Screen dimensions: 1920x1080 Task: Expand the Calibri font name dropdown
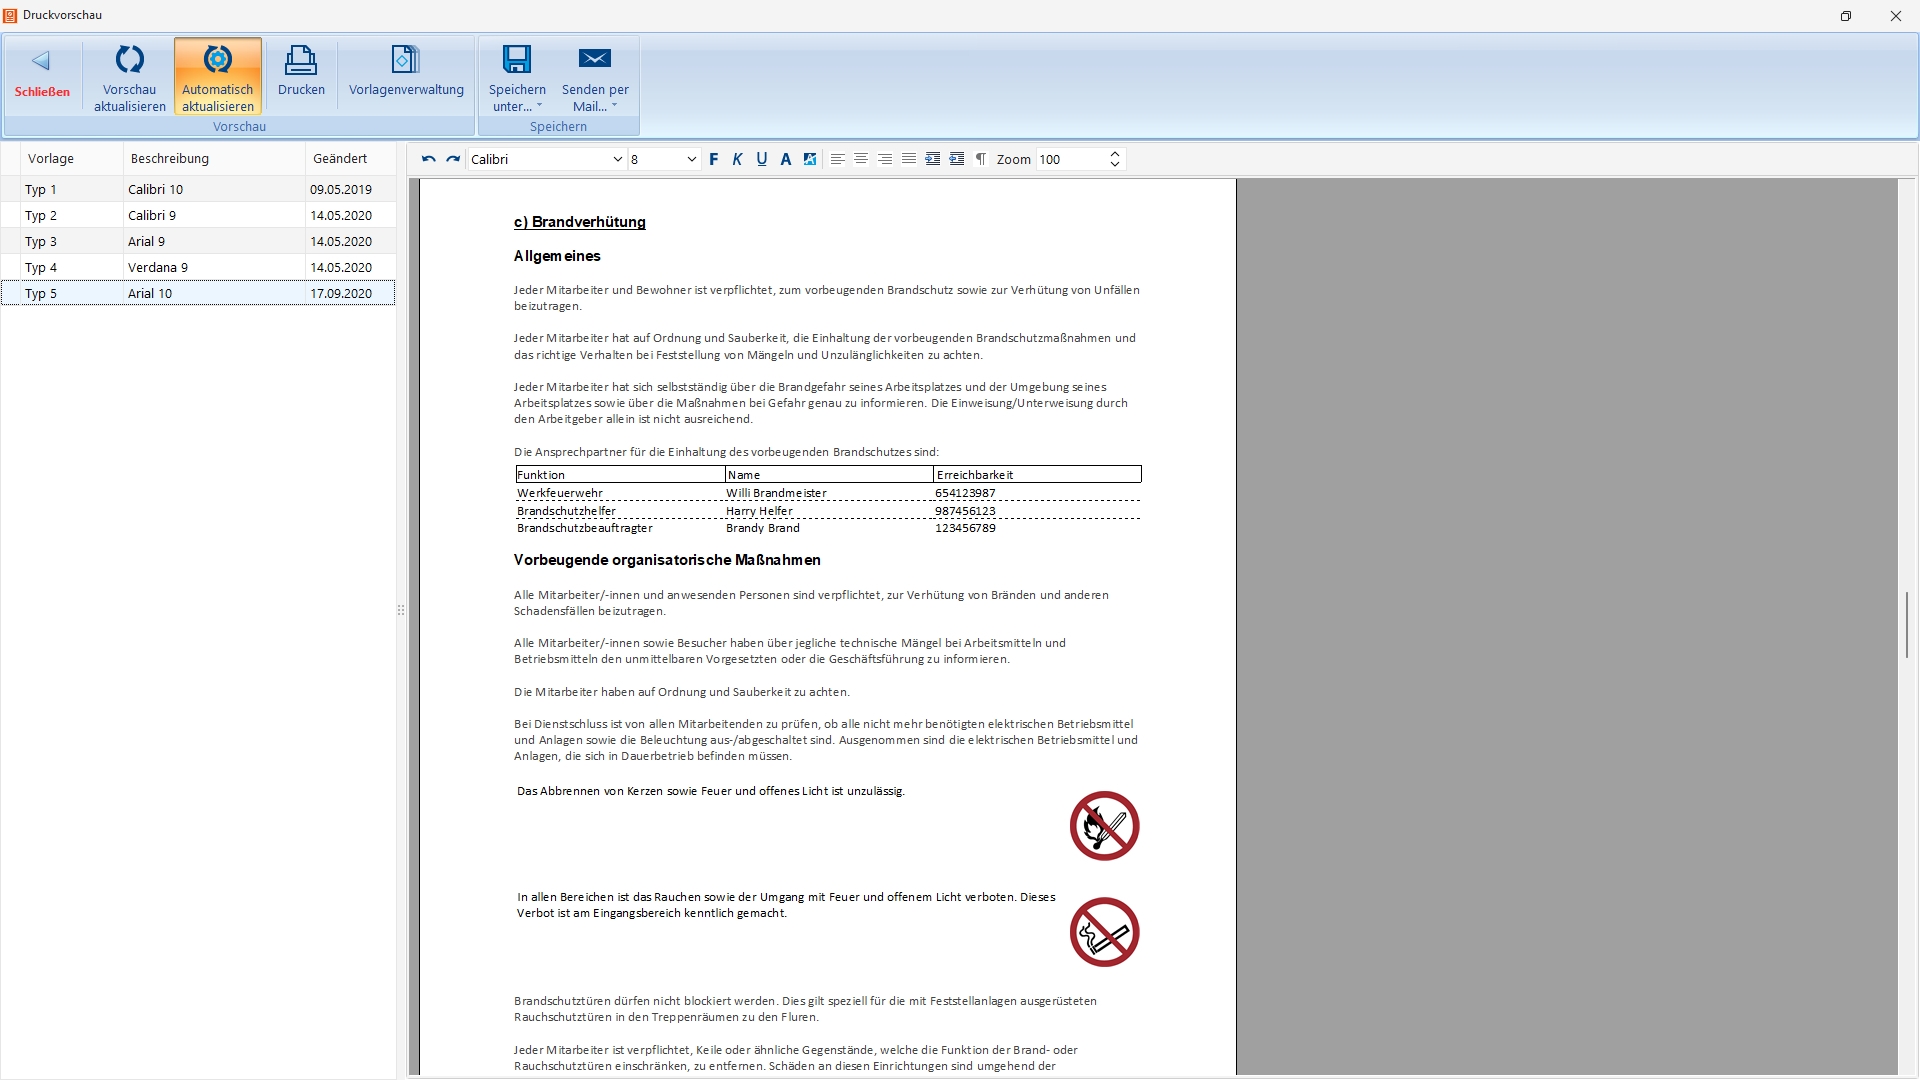617,159
